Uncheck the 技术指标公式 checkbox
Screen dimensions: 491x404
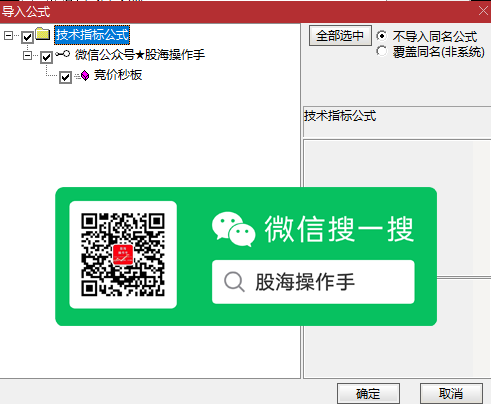click(27, 37)
